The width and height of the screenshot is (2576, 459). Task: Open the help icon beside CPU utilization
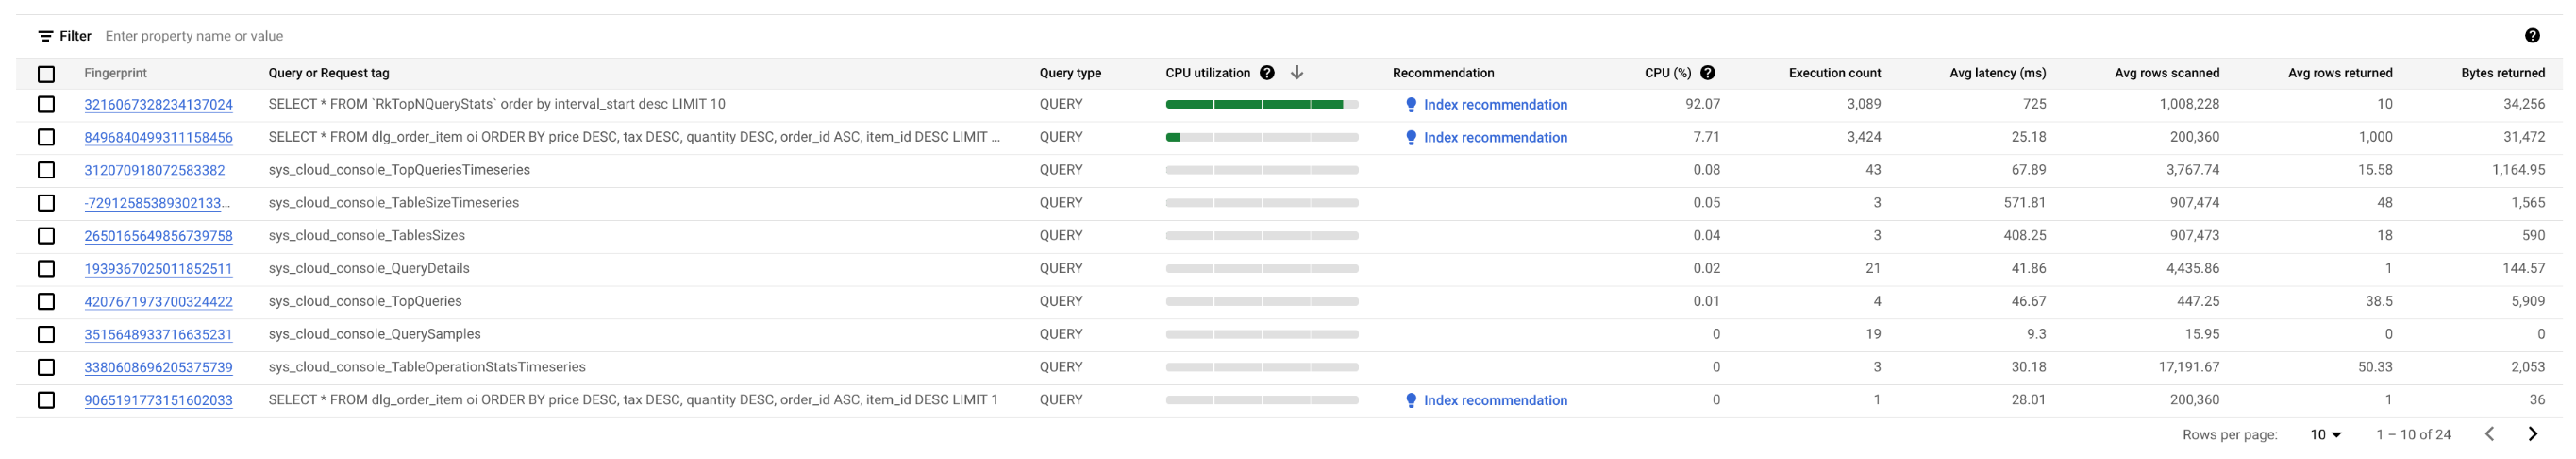pyautogui.click(x=1267, y=73)
